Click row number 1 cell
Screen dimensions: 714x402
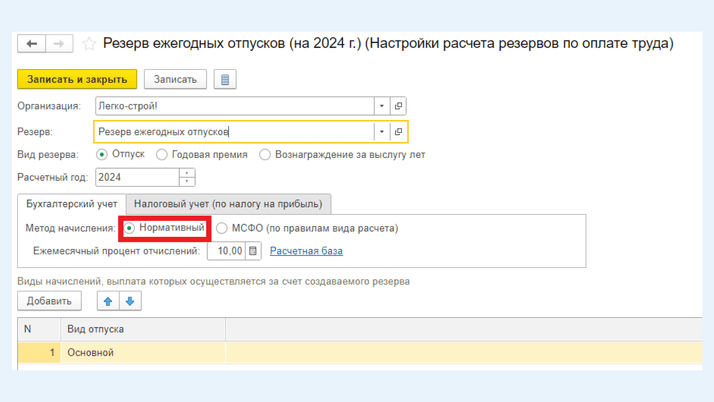[x=39, y=352]
